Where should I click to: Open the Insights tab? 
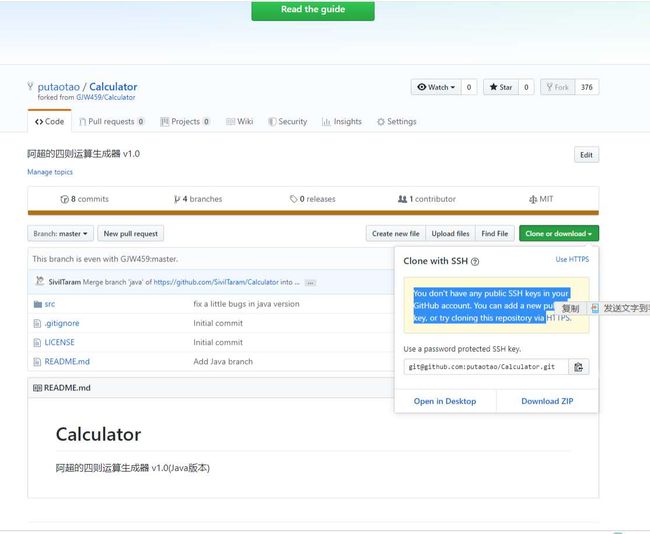coord(342,121)
